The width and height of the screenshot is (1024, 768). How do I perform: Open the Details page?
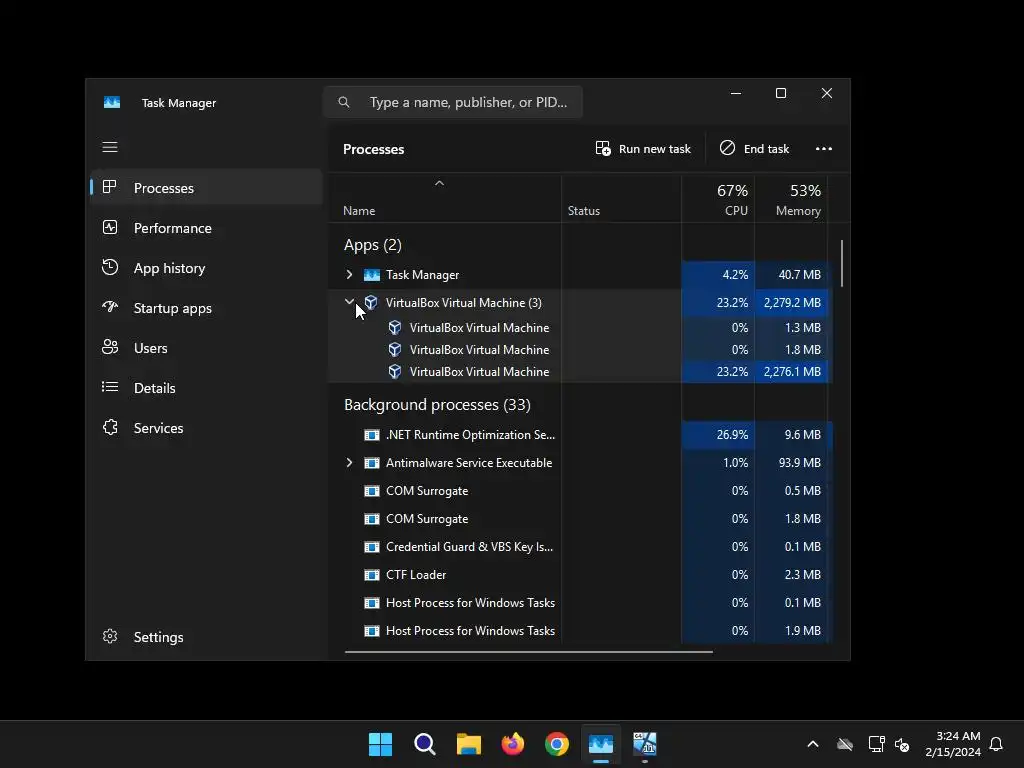(x=206, y=388)
